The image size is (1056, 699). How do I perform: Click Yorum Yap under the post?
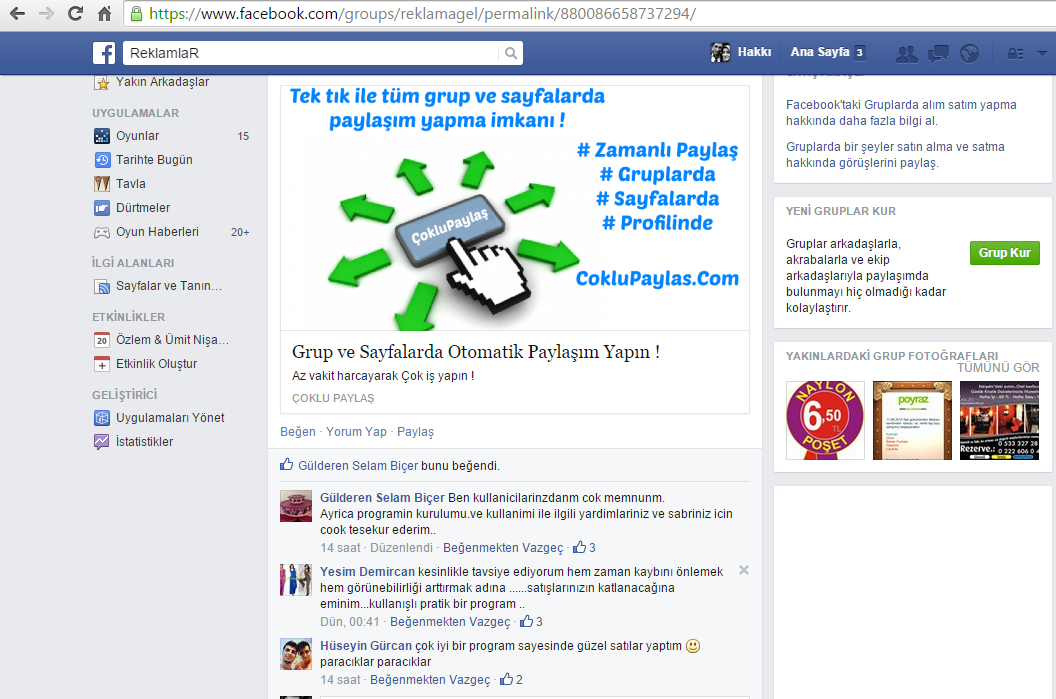click(x=356, y=432)
